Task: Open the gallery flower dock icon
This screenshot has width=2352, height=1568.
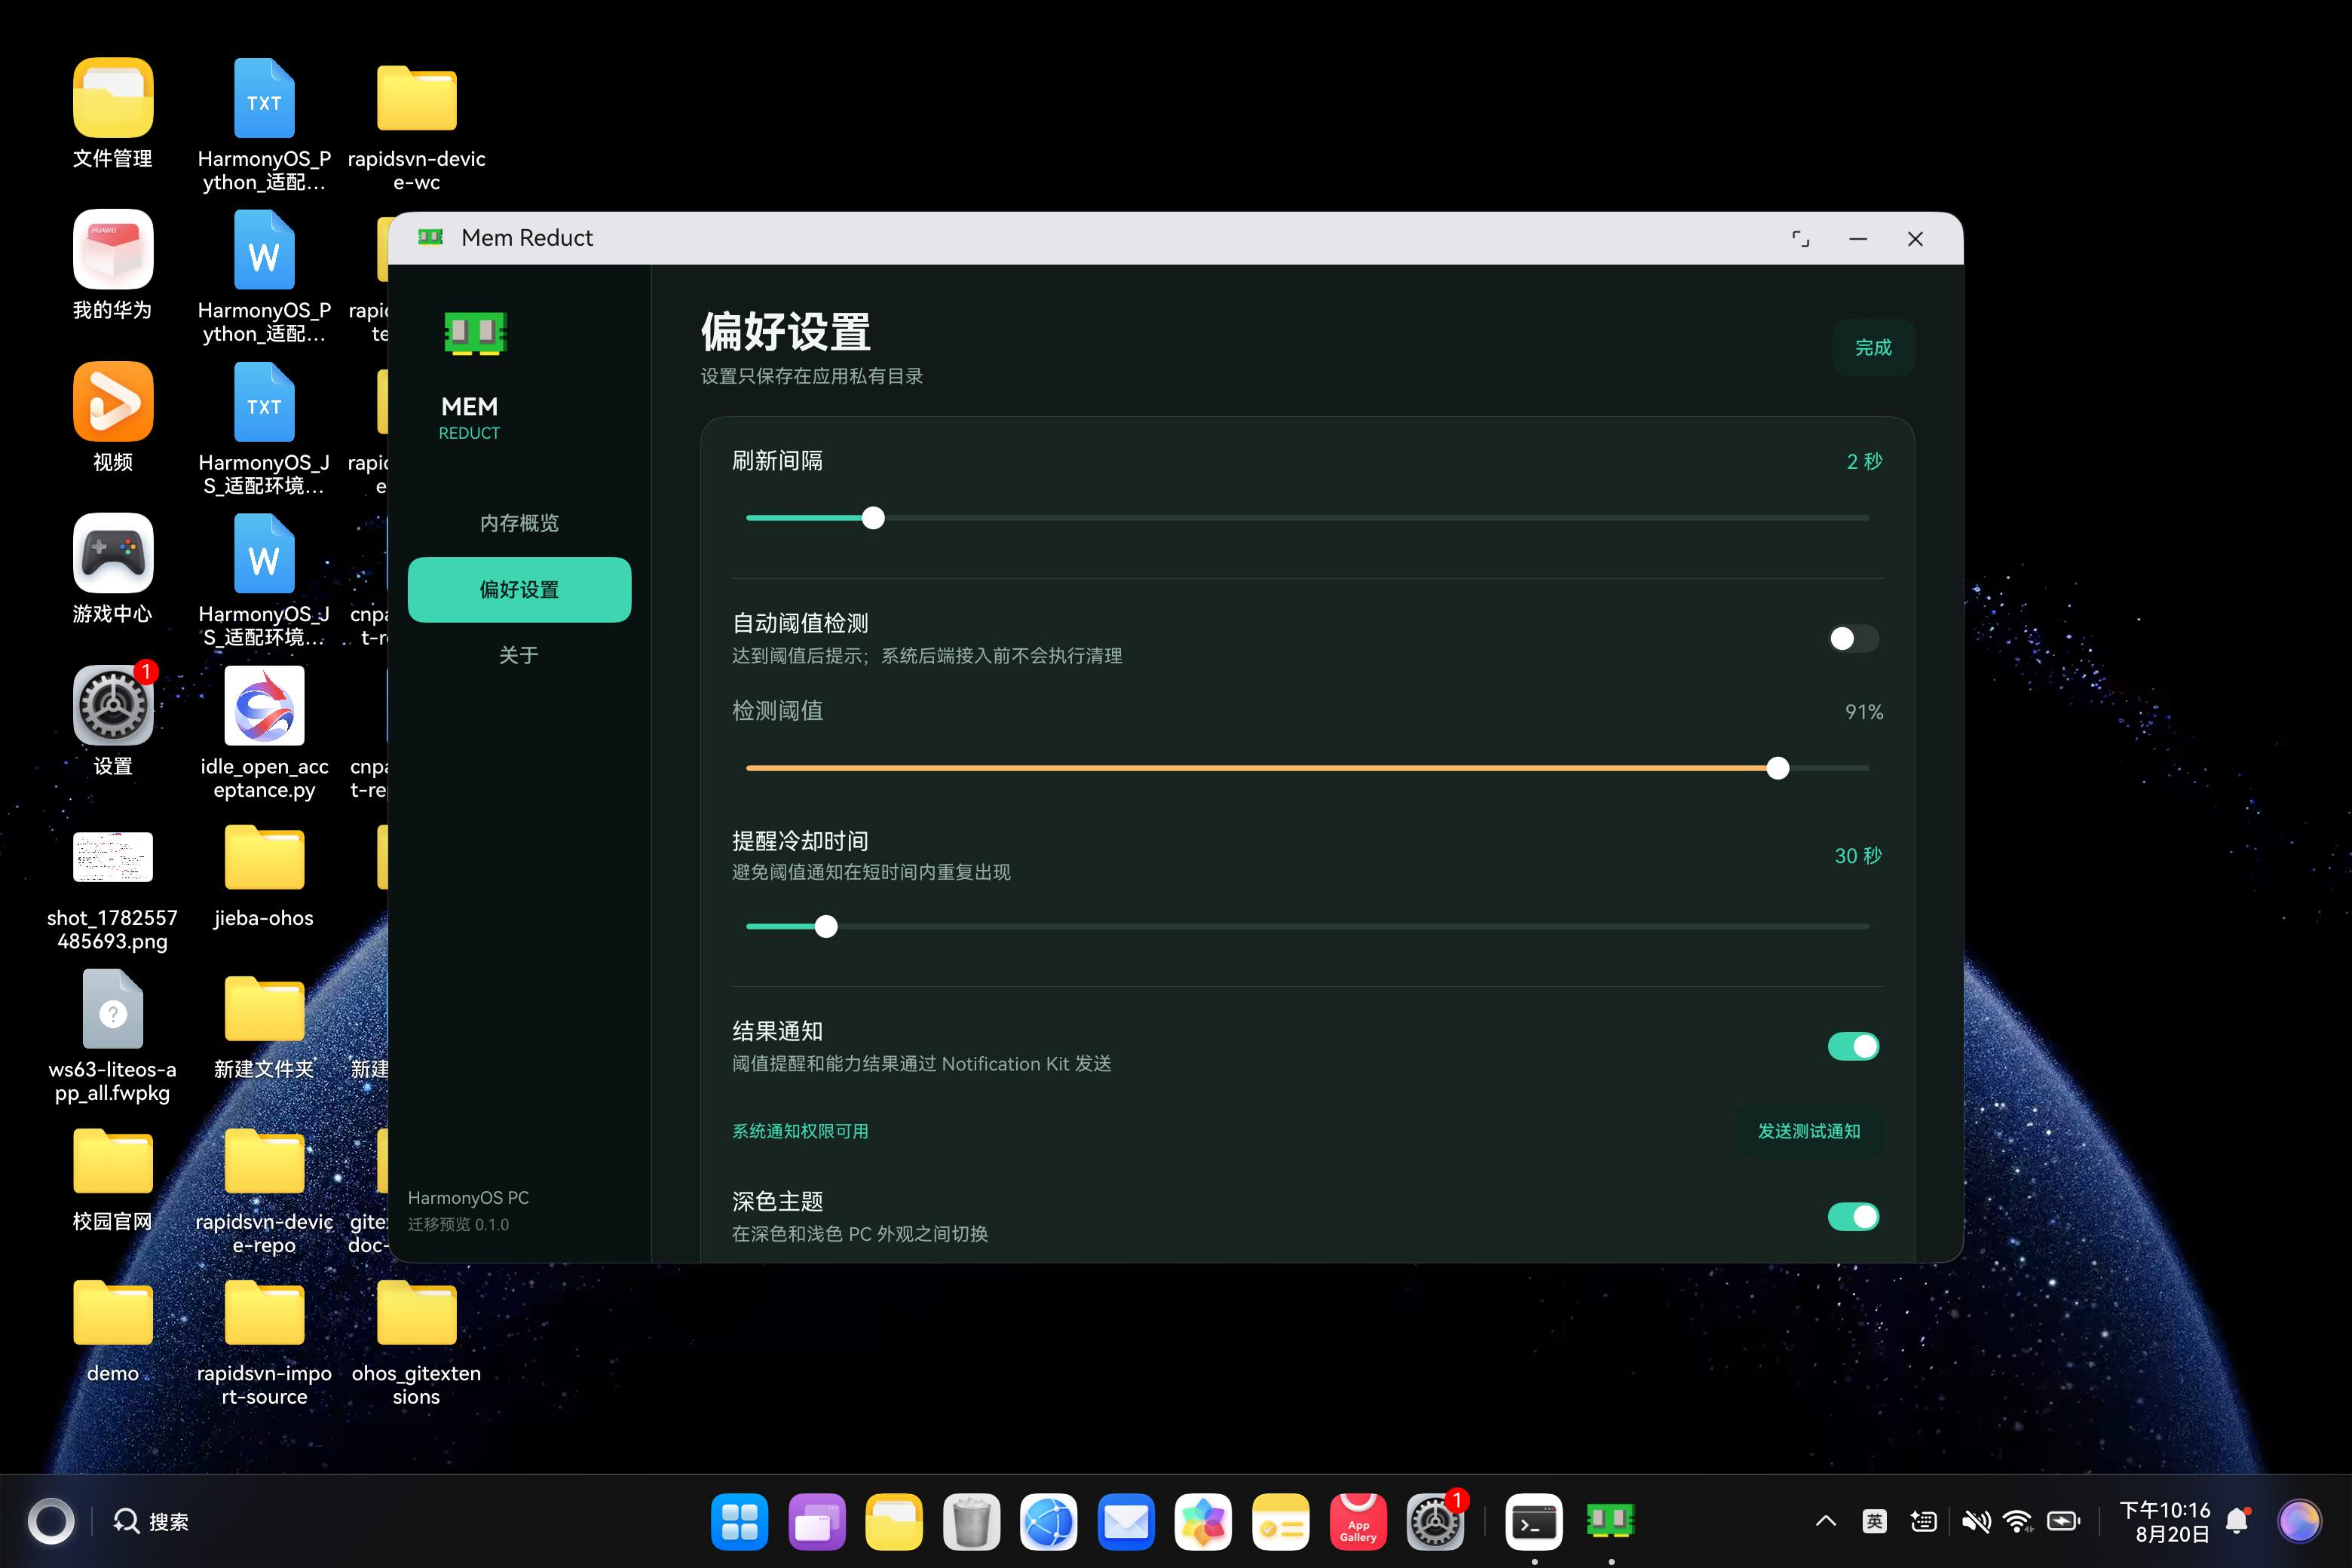Action: coord(1203,1522)
